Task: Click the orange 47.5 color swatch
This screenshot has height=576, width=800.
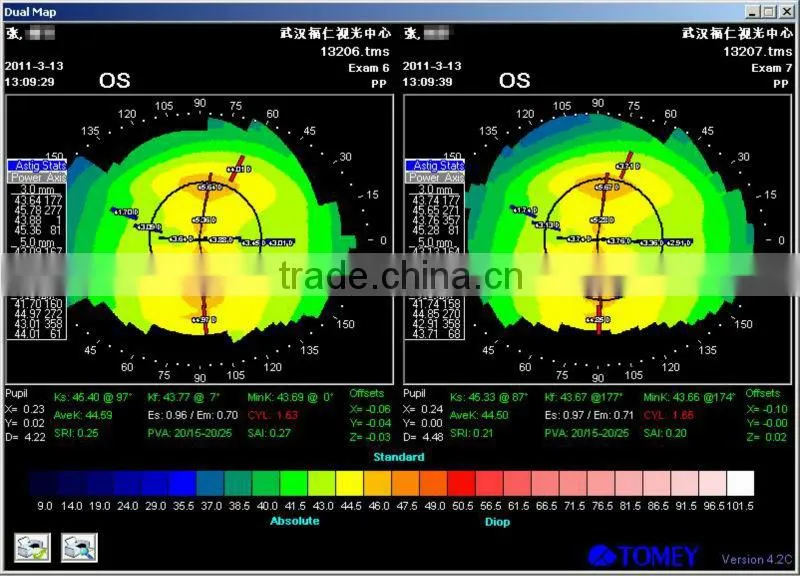Action: [x=405, y=483]
